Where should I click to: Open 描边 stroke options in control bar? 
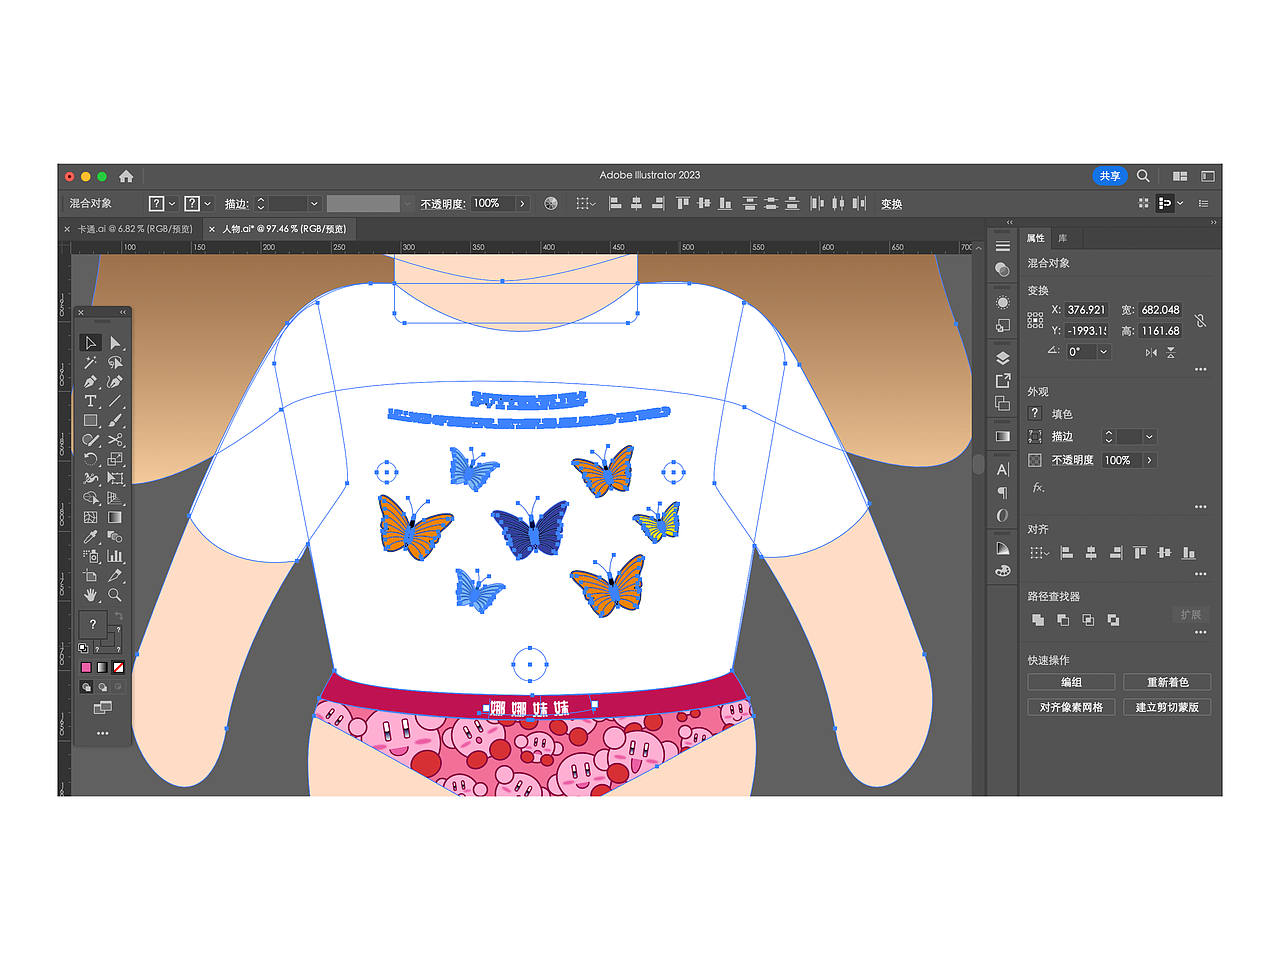(236, 204)
